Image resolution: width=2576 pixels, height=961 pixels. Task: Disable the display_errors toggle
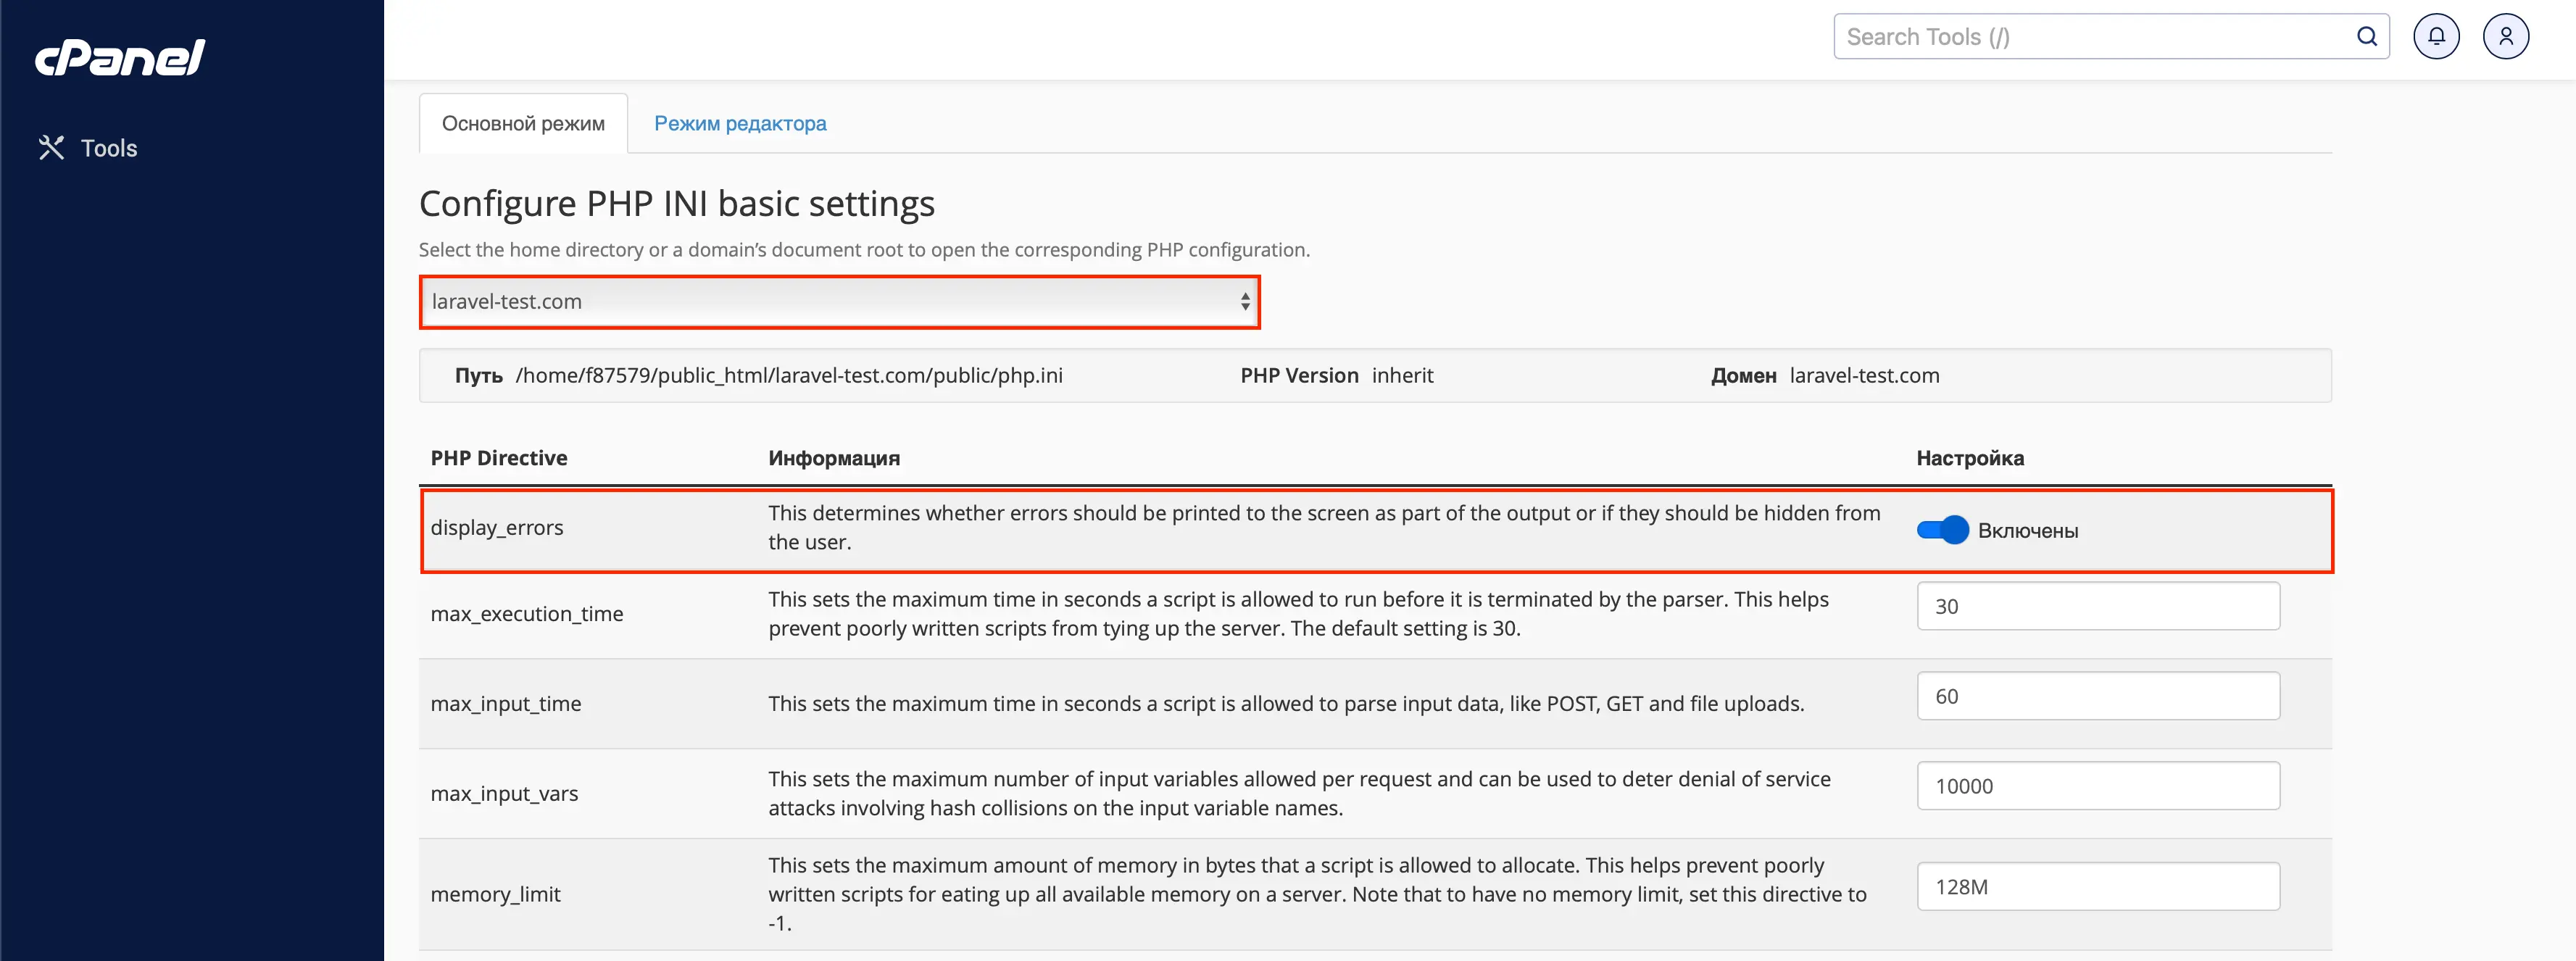(1942, 530)
